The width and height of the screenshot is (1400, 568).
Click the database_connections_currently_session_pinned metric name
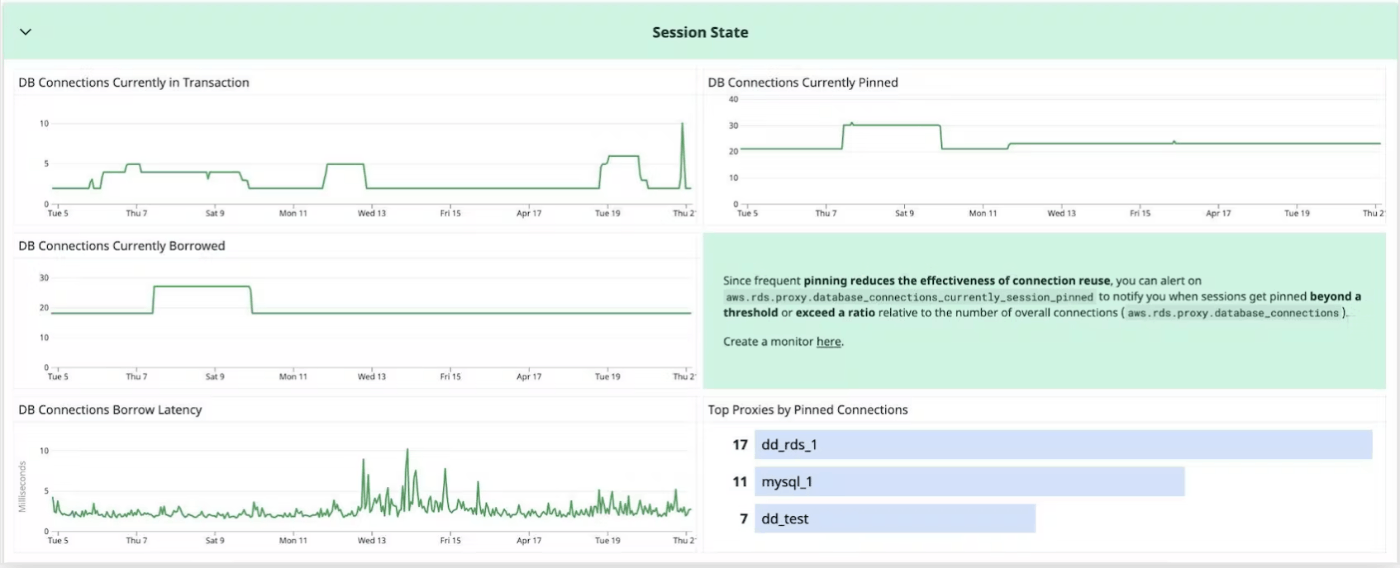(912, 297)
